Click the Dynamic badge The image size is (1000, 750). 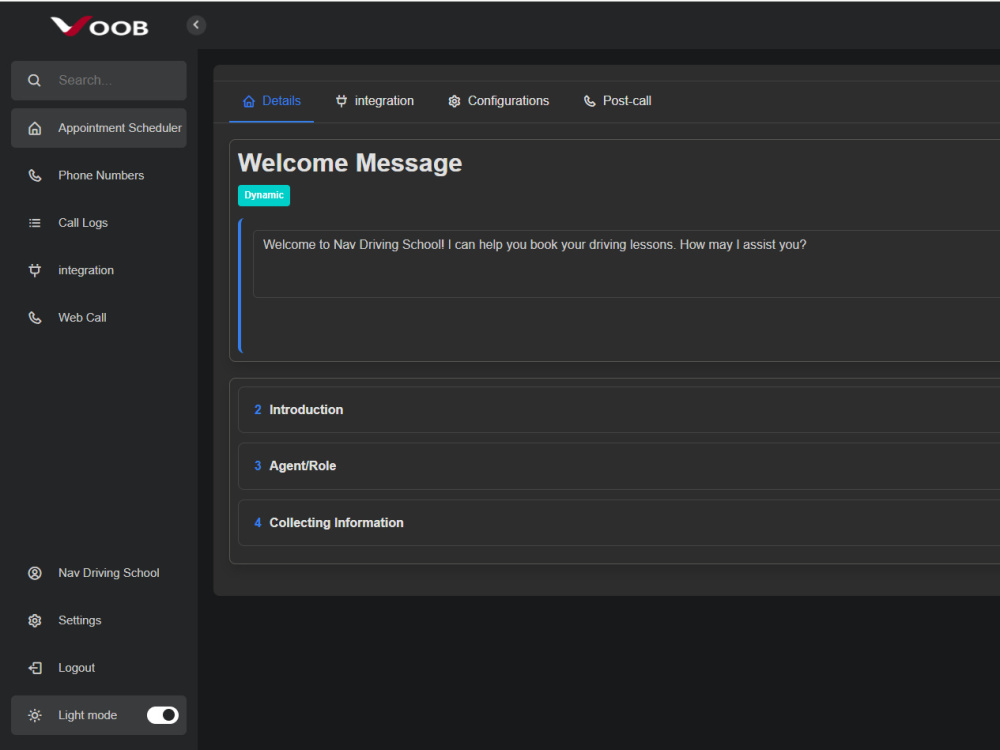pos(264,195)
